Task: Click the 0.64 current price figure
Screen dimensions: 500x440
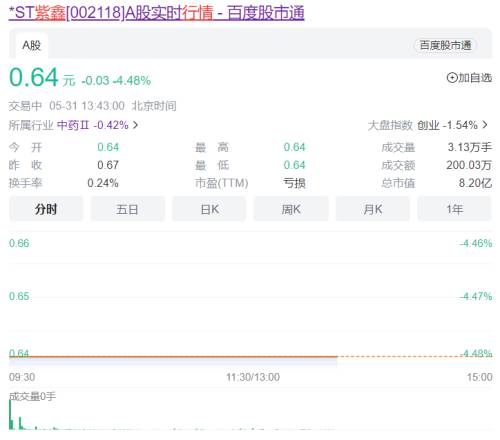Action: pyautogui.click(x=34, y=78)
